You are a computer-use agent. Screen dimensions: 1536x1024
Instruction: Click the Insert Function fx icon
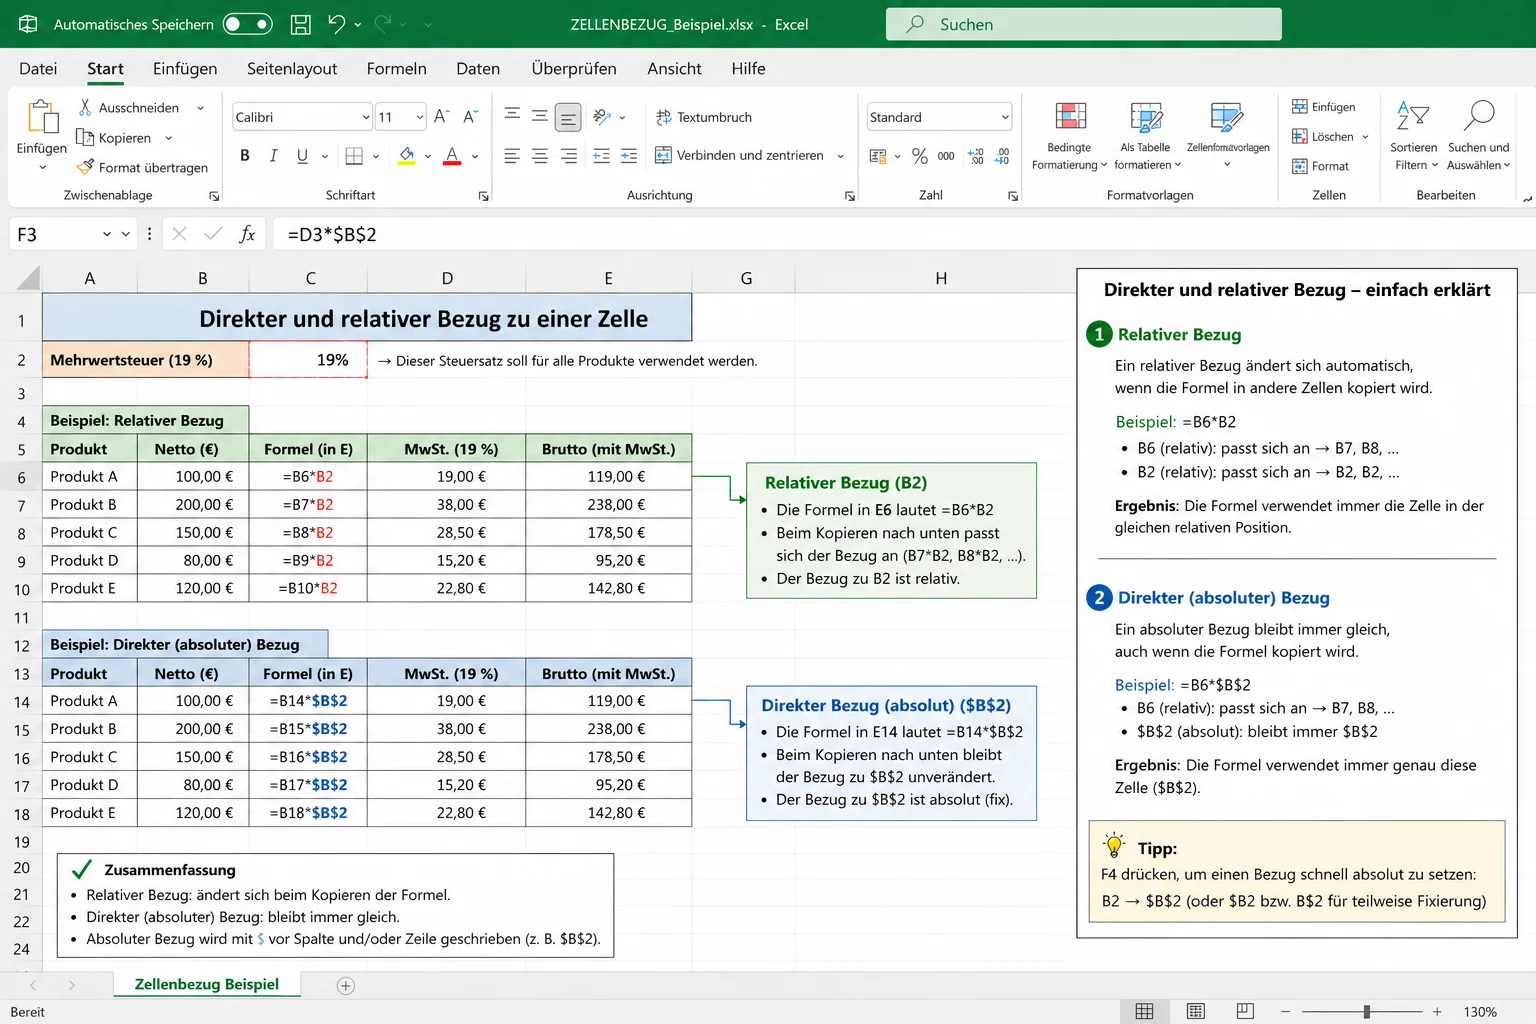pos(247,234)
